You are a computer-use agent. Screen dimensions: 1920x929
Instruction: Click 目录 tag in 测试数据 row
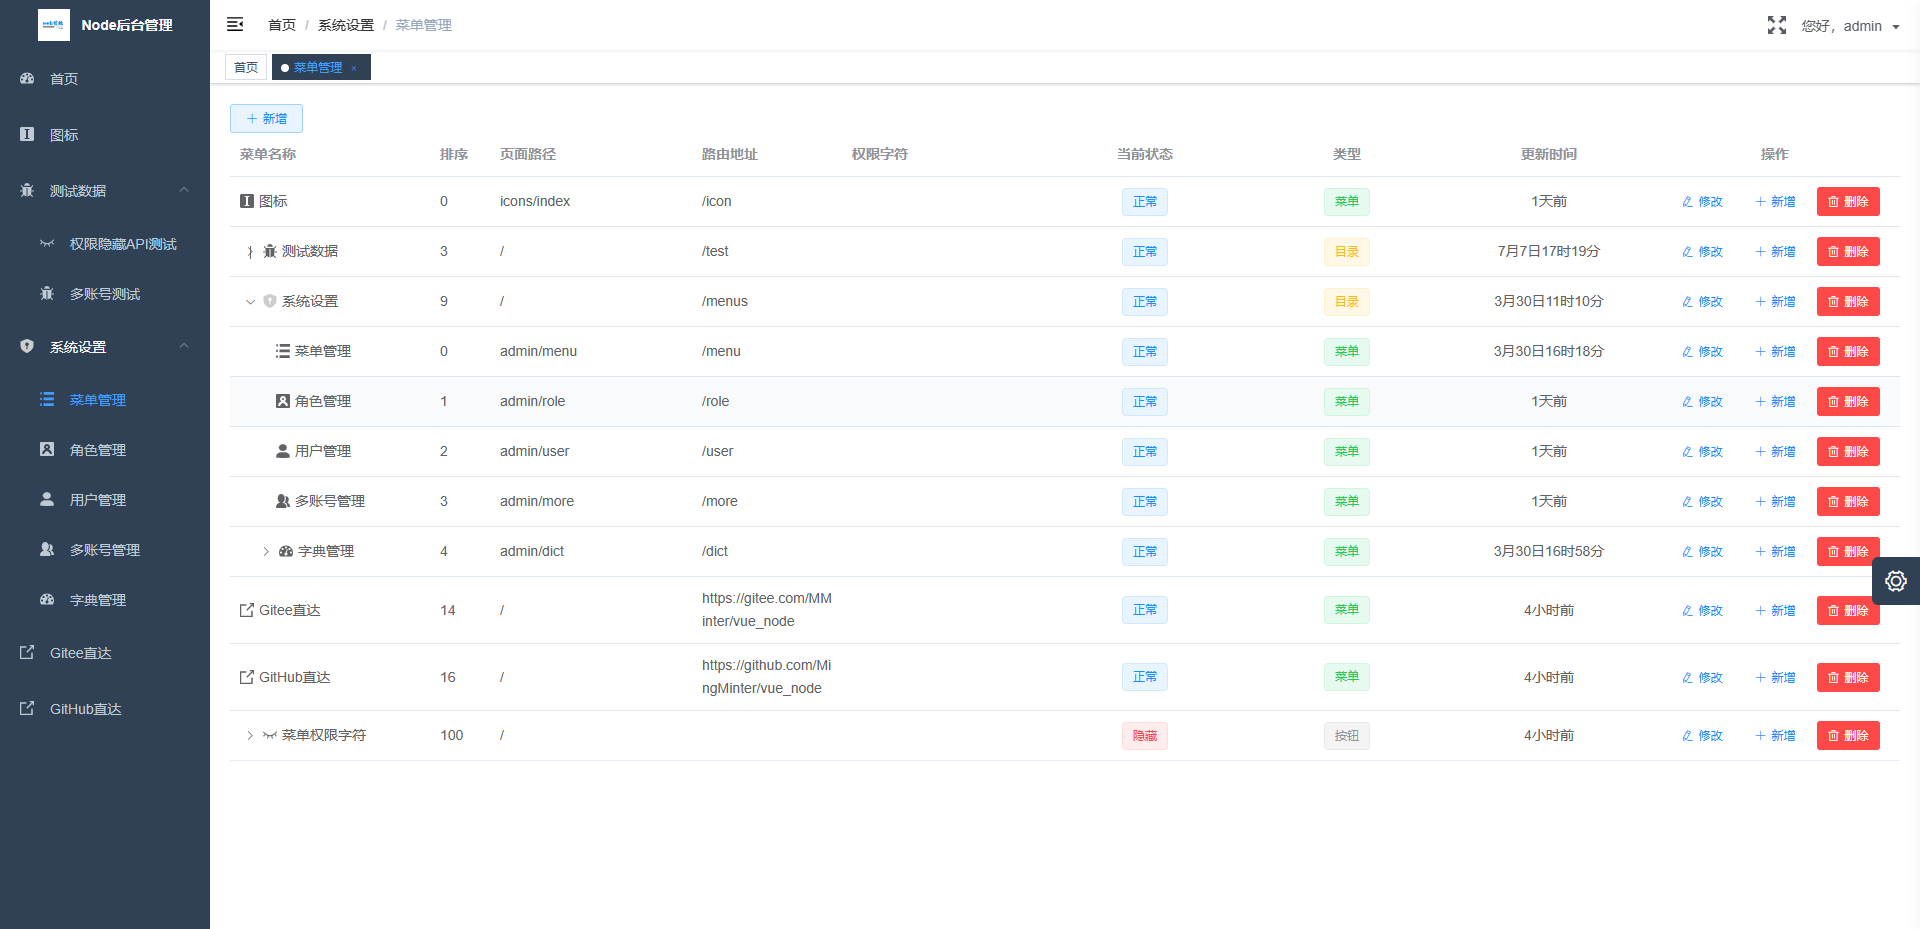(1347, 252)
